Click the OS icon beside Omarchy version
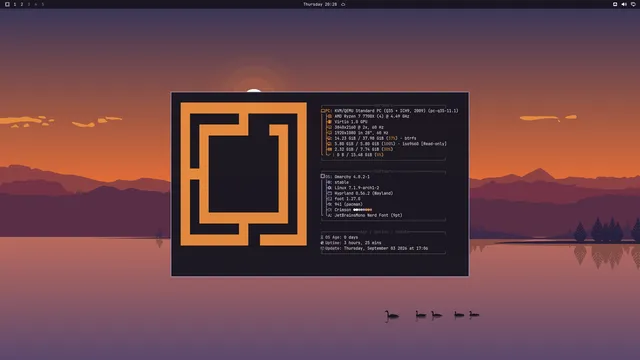Viewport: 640px width, 360px height. pos(322,176)
